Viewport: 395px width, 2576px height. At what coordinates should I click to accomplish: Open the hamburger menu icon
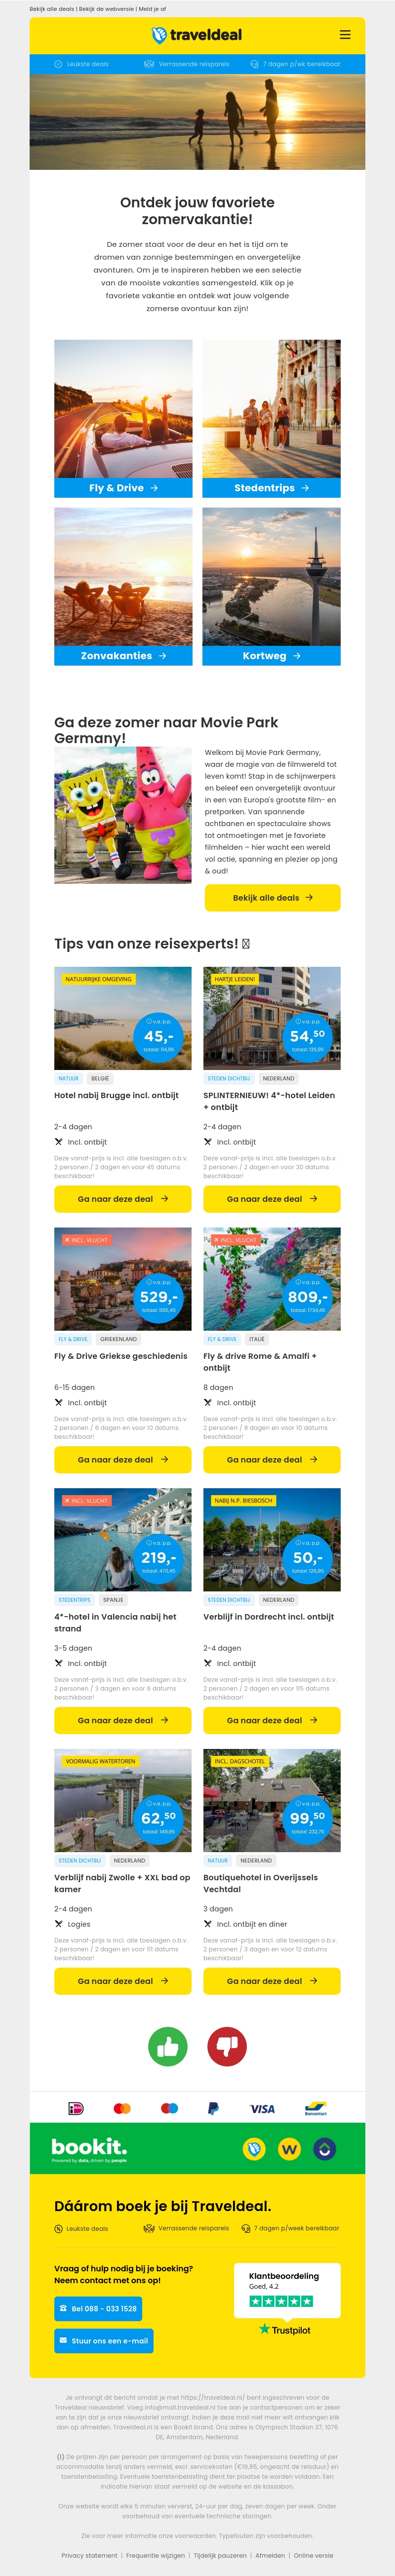[345, 34]
